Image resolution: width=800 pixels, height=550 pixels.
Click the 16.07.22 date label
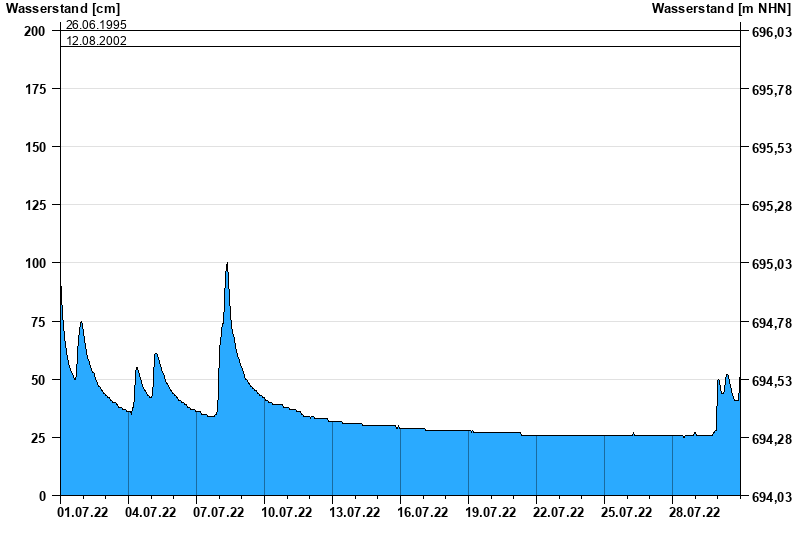tap(422, 513)
